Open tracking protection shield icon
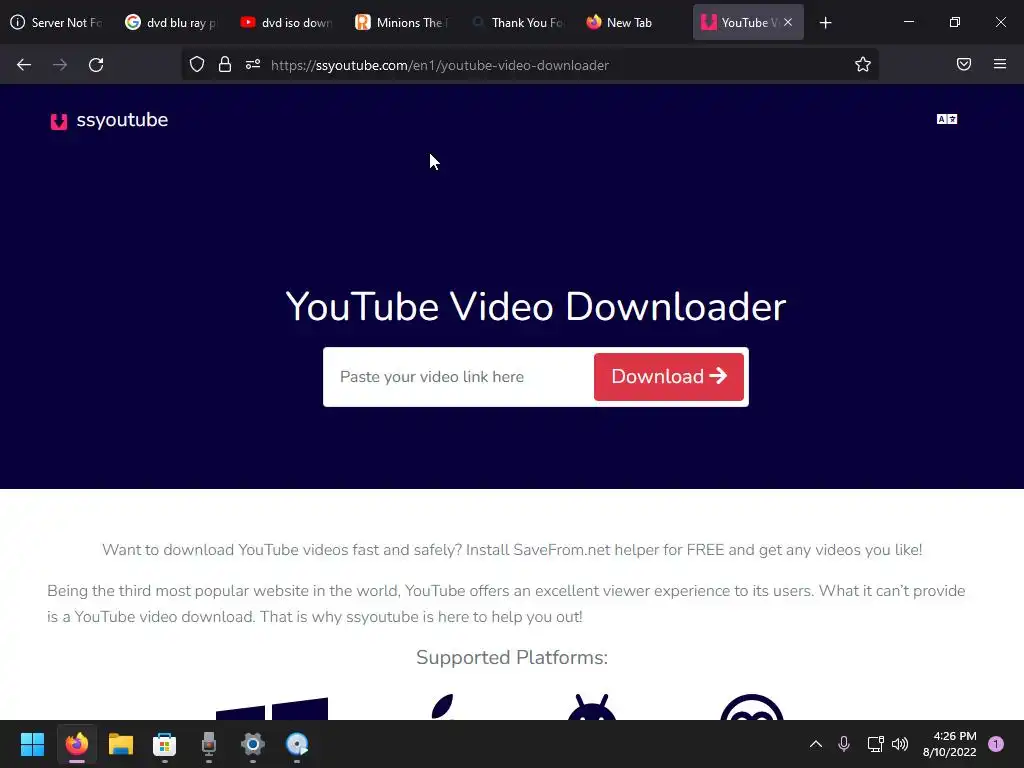The image size is (1024, 768). tap(197, 65)
